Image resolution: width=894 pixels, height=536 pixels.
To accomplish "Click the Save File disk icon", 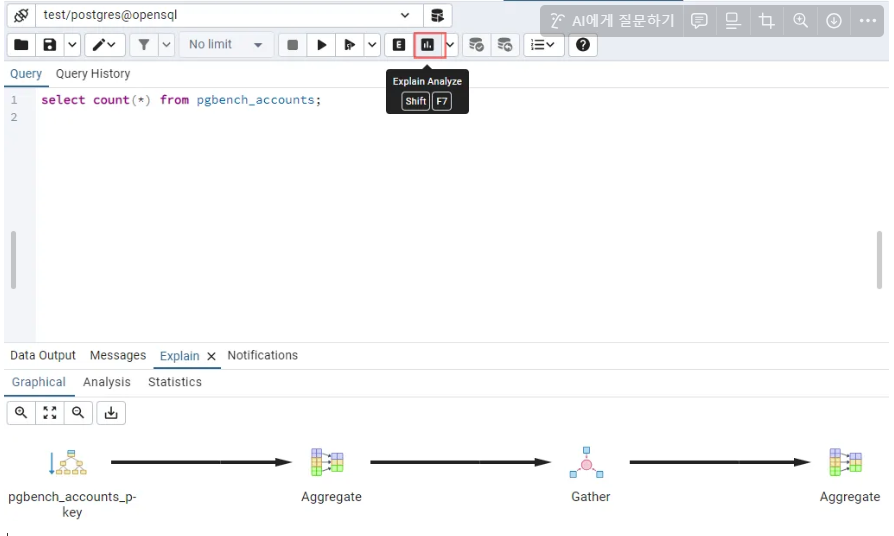I will [48, 45].
